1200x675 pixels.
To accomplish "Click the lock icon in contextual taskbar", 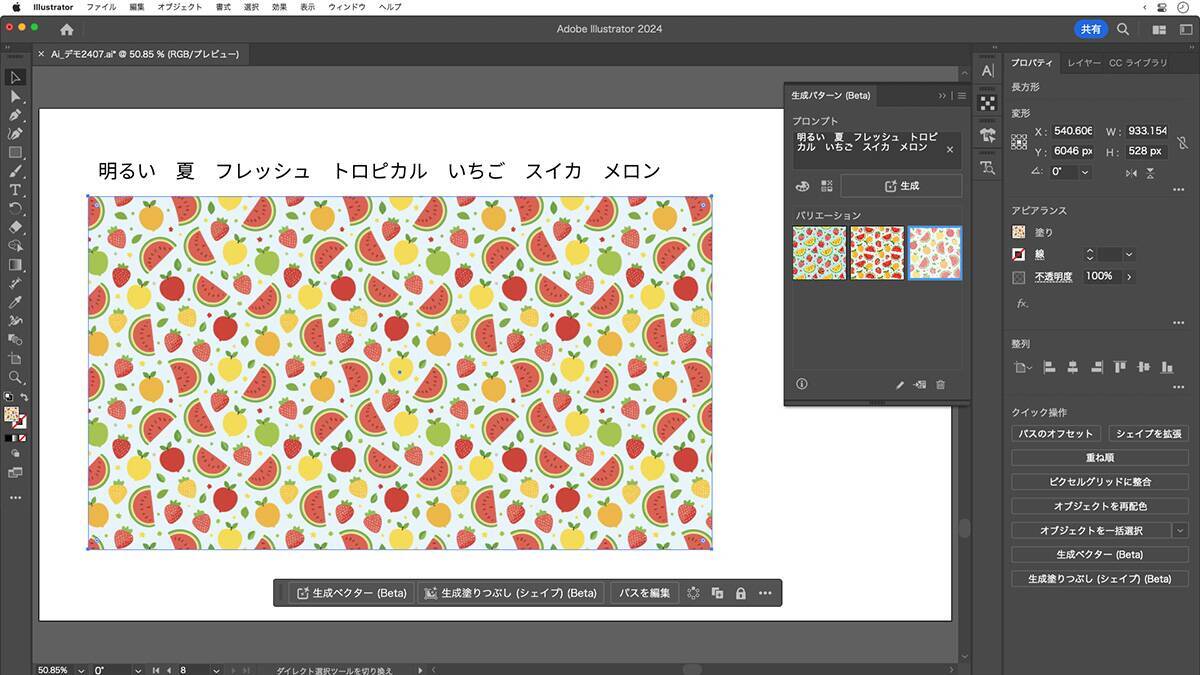I will [740, 593].
